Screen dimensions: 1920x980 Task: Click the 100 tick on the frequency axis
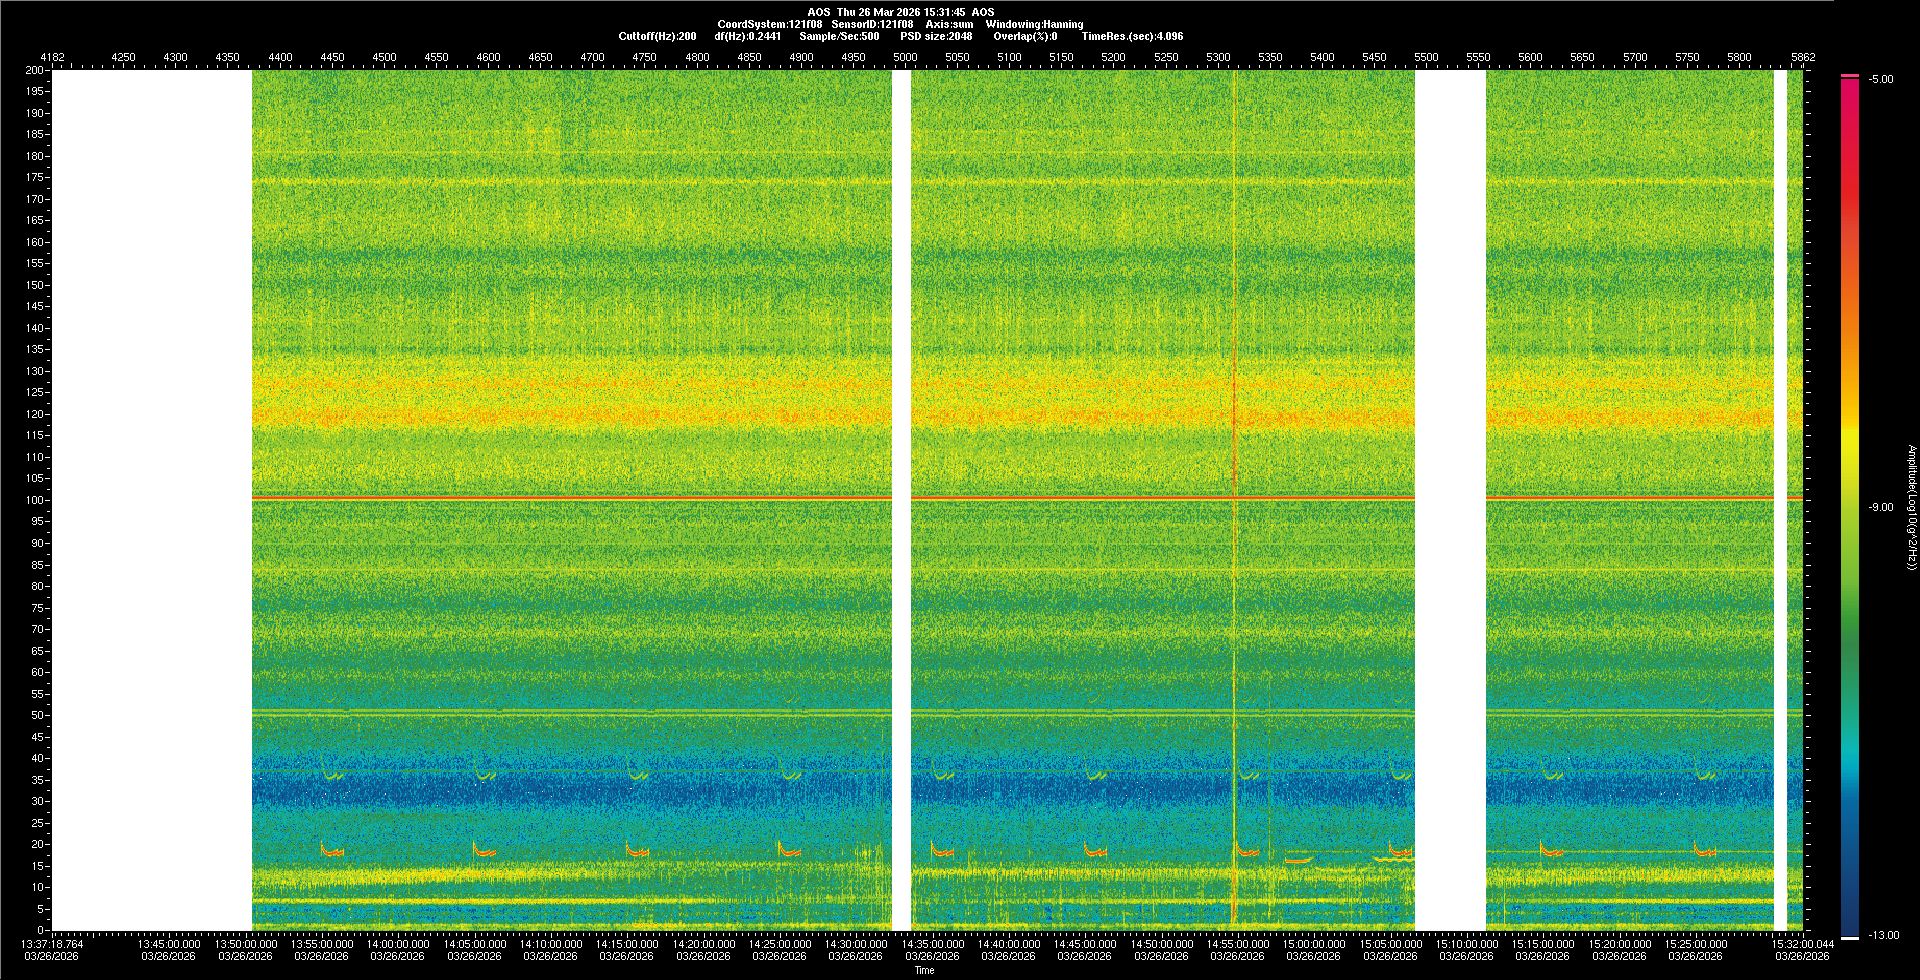35,500
